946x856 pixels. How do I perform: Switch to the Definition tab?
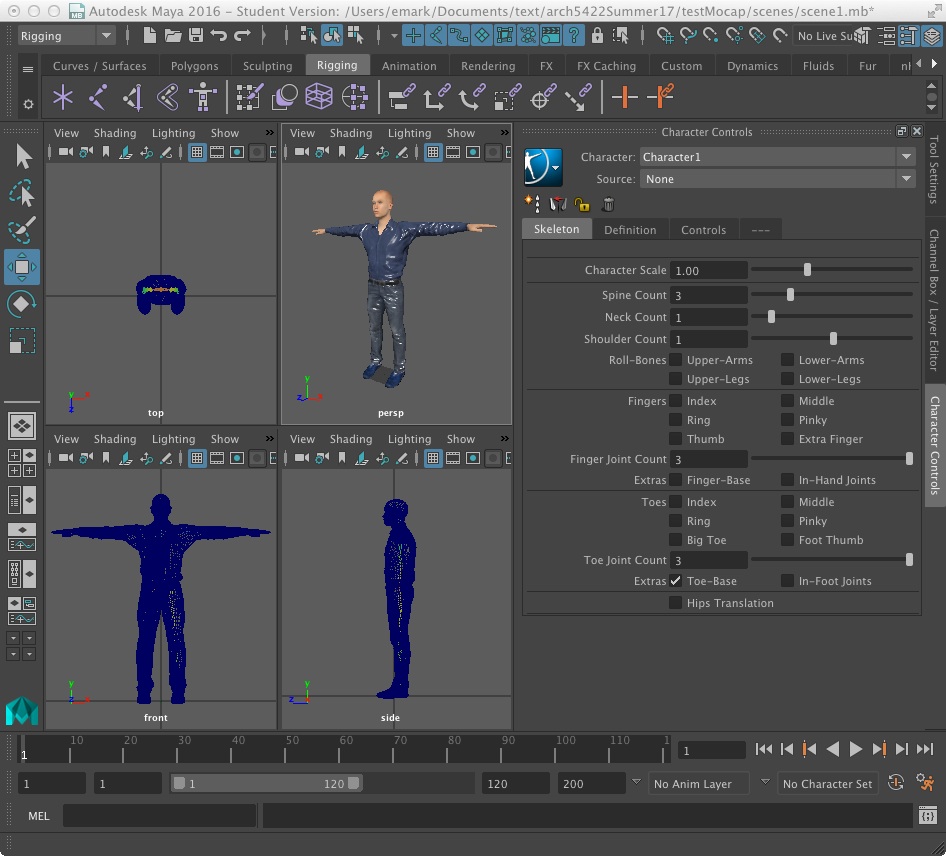pyautogui.click(x=630, y=230)
